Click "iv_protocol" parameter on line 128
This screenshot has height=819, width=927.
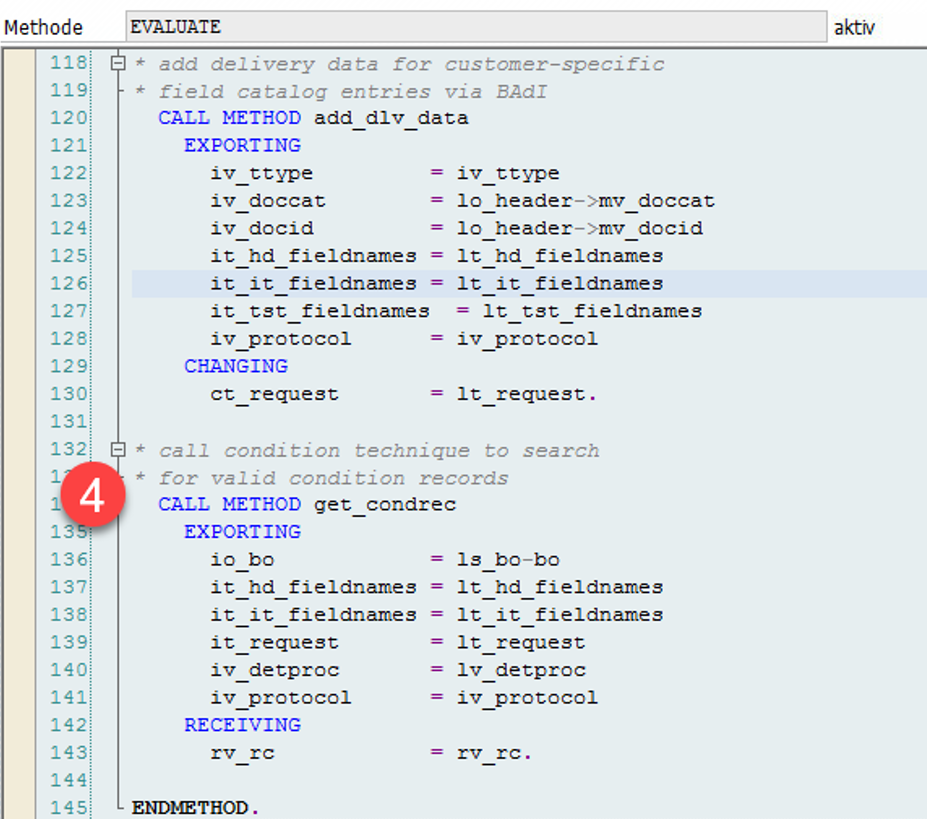[x=281, y=339]
